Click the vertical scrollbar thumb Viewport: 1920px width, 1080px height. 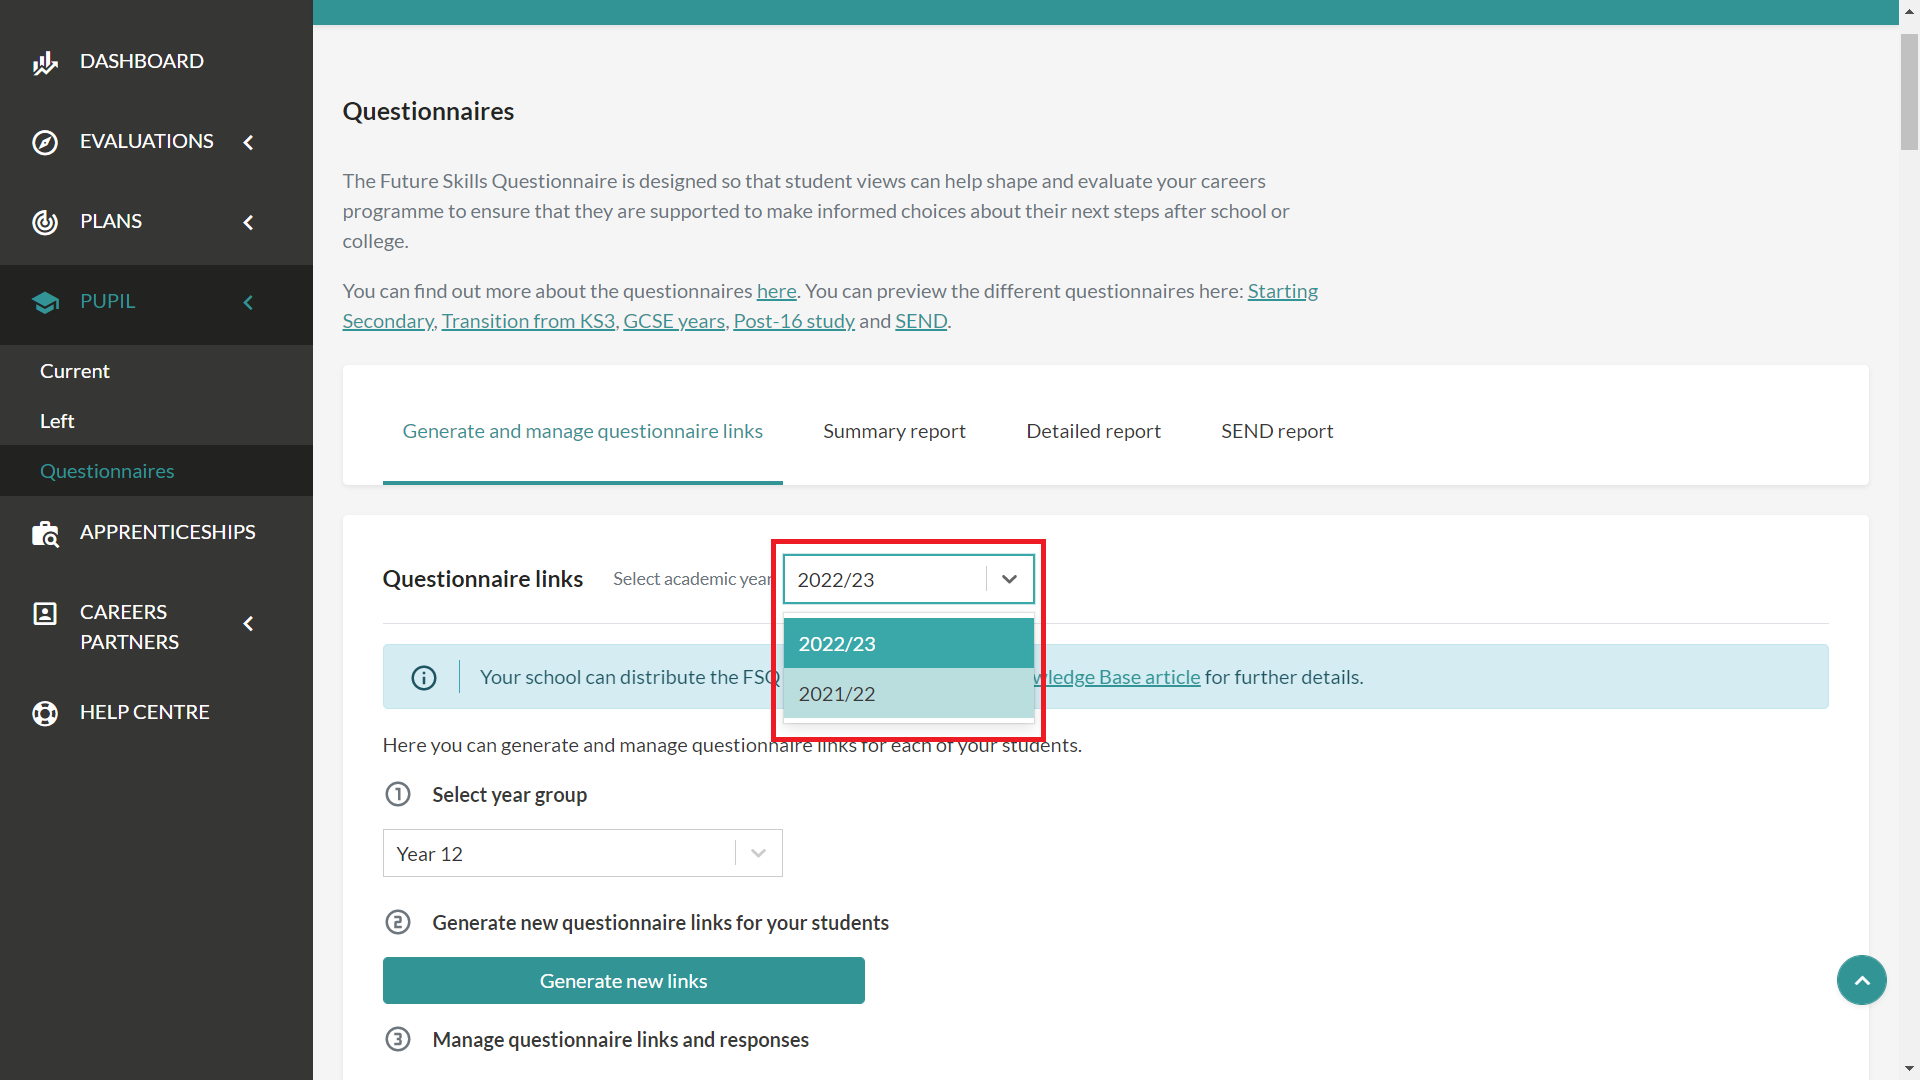point(1909,92)
